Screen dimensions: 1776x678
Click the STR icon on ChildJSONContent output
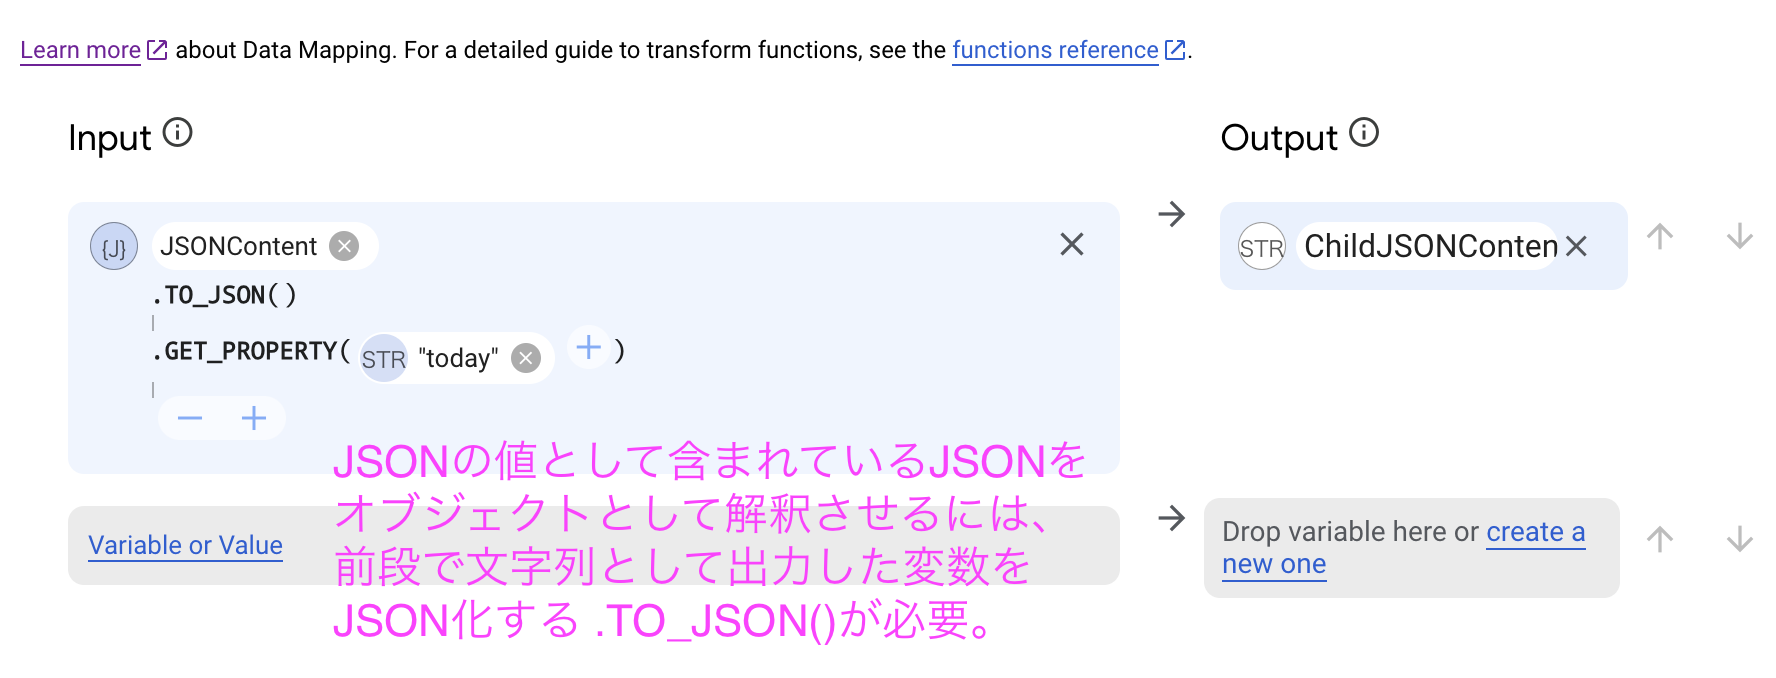coord(1262,246)
